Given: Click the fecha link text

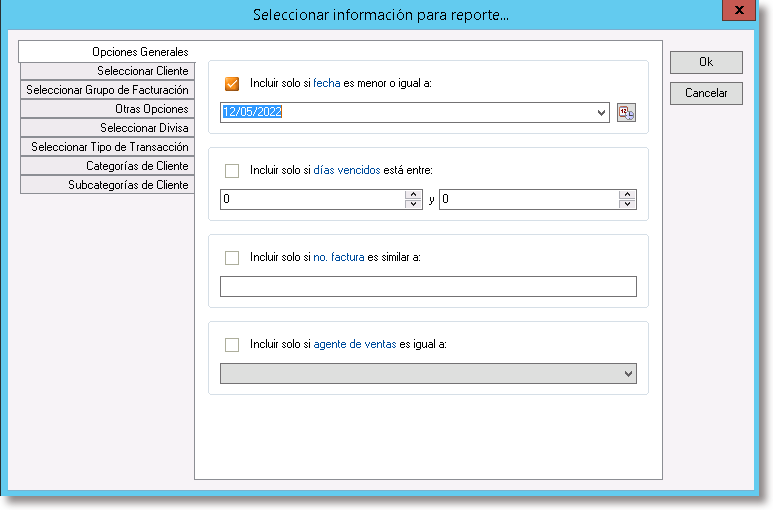Looking at the screenshot, I should click(327, 83).
